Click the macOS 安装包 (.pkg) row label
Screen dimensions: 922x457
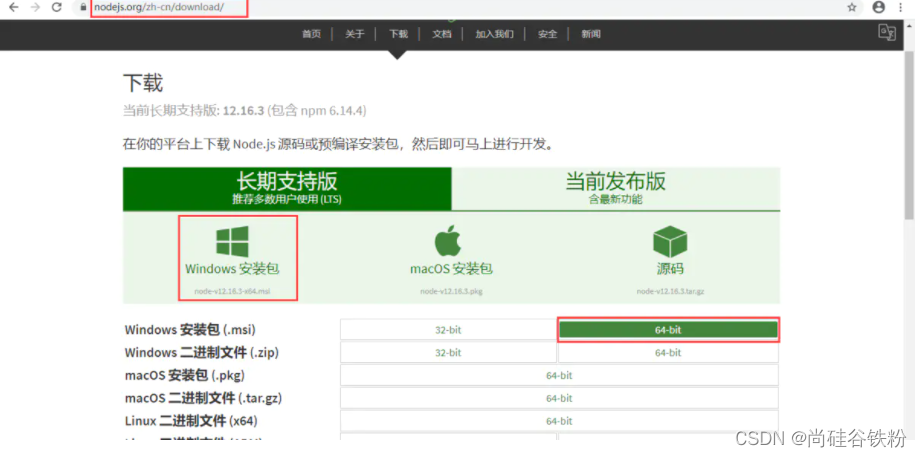coord(185,375)
